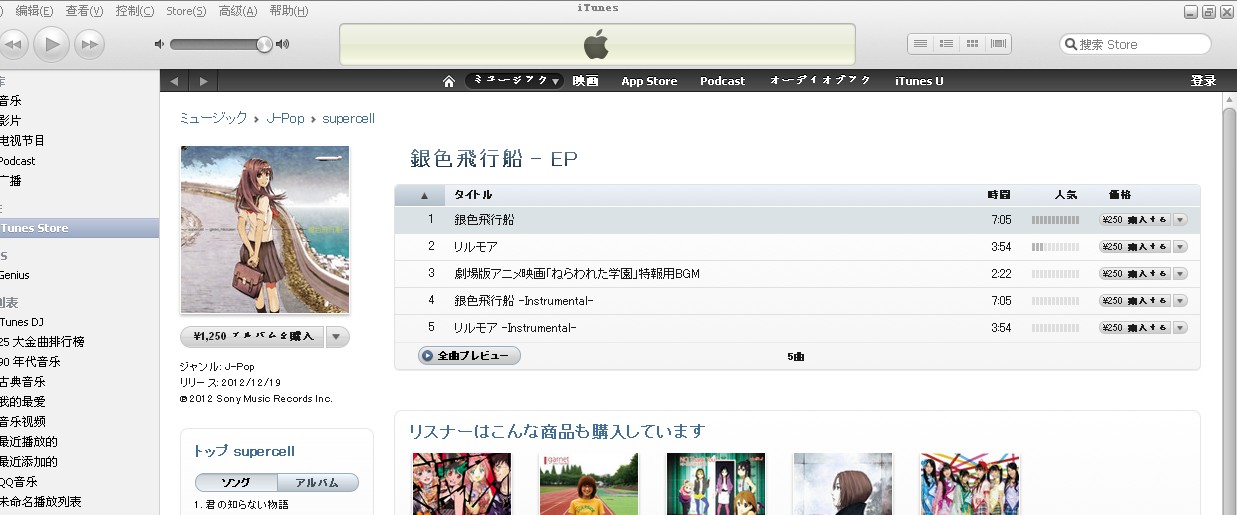Screen dimensions: 1237x515
Task: Open the 帮助 menu
Action: (x=289, y=11)
